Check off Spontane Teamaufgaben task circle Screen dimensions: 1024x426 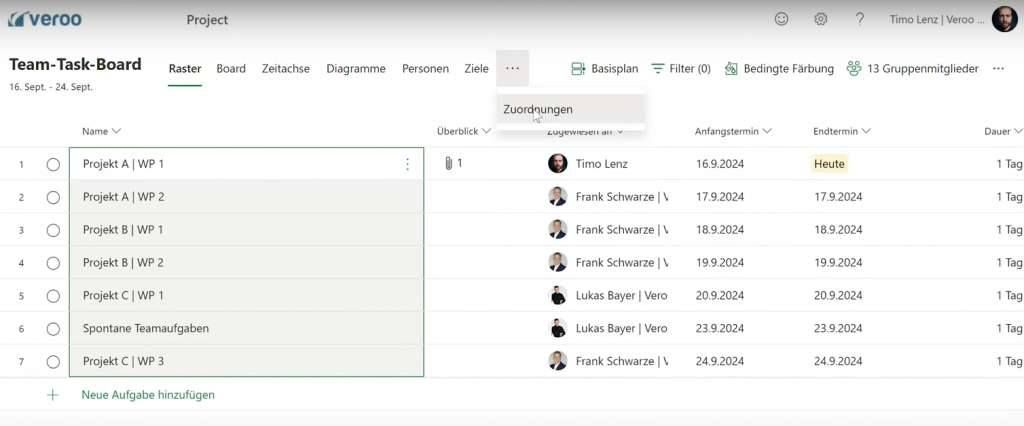click(x=53, y=329)
